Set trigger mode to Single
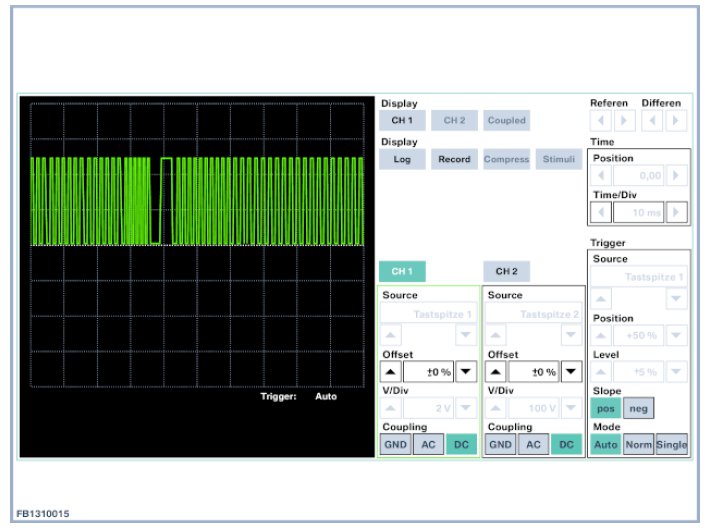This screenshot has width=713, height=531. 671,445
